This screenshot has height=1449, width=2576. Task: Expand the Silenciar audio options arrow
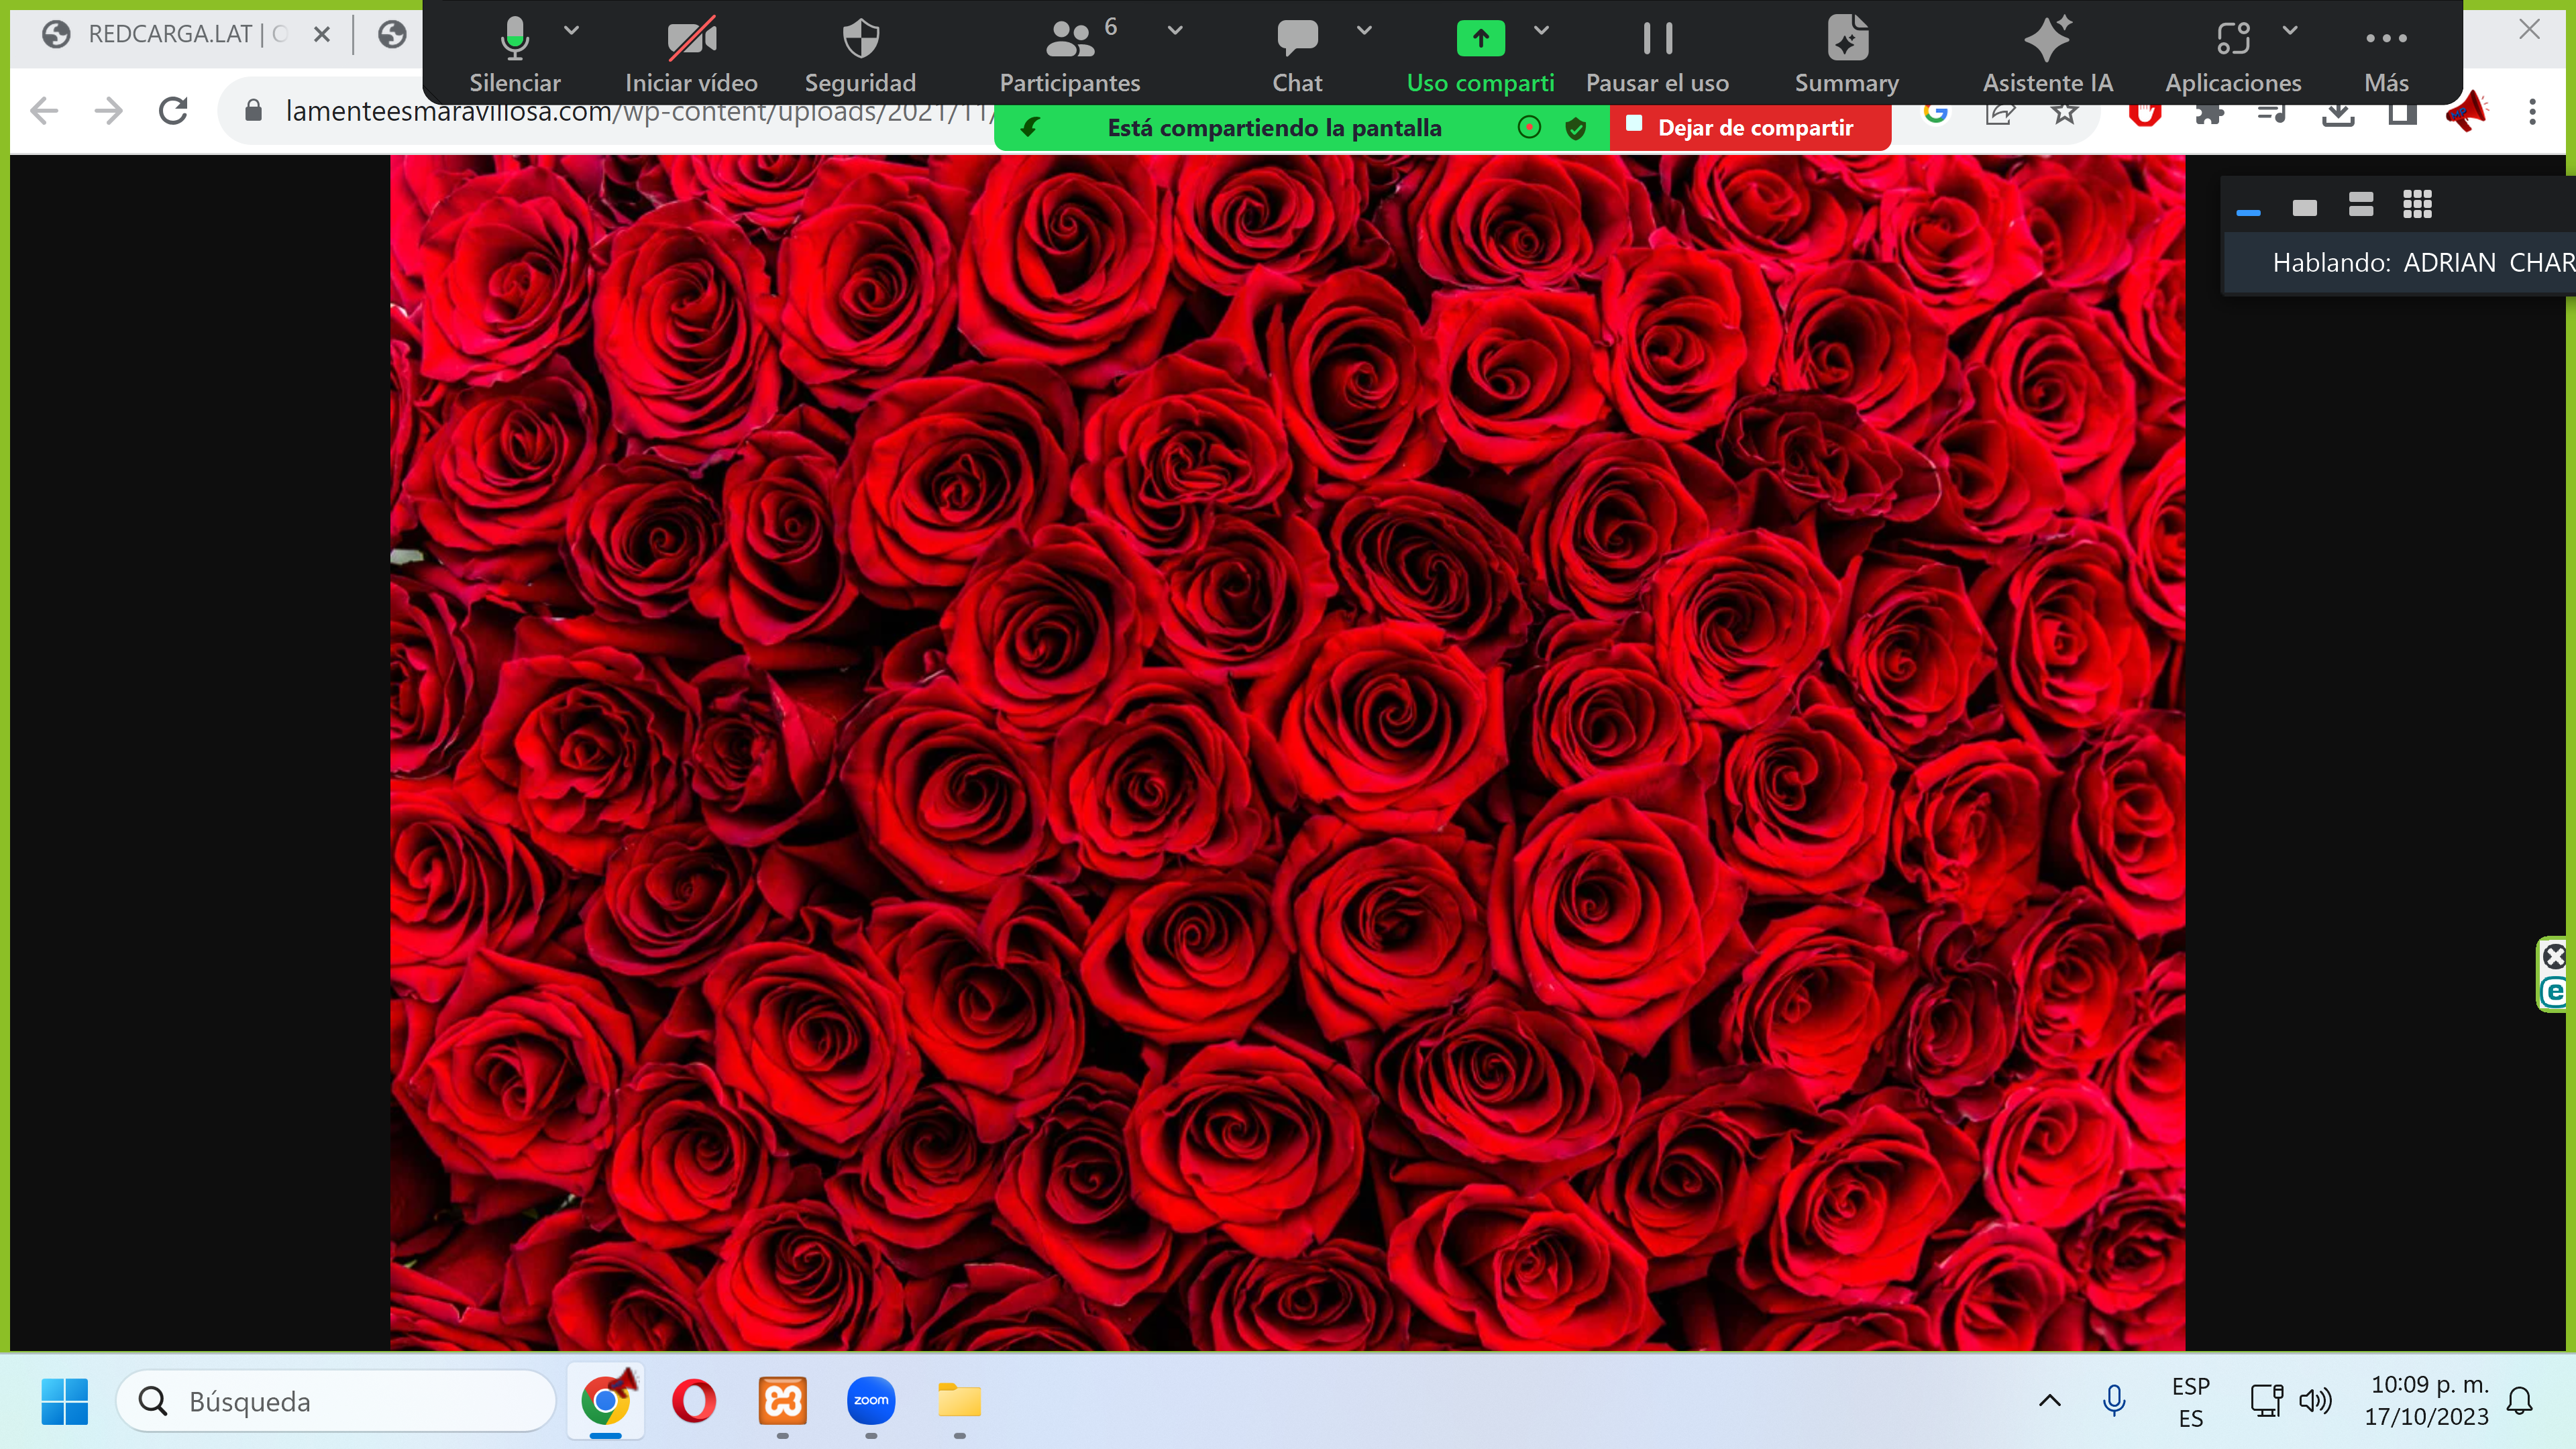click(x=571, y=30)
